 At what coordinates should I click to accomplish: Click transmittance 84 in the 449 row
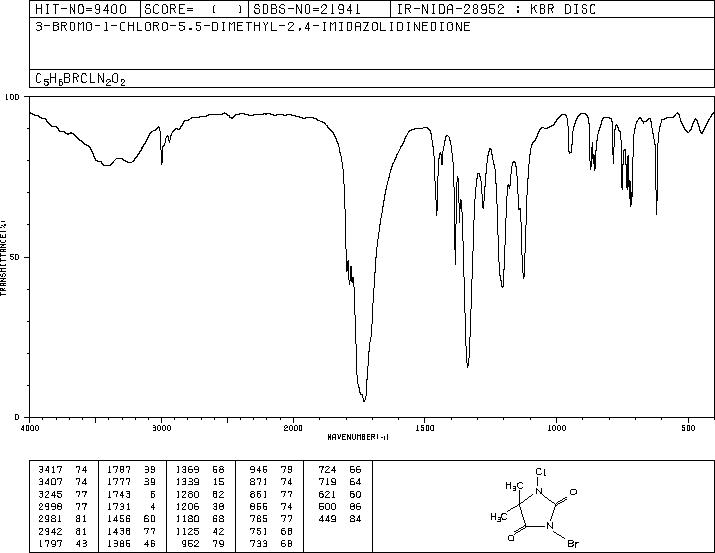(355, 519)
